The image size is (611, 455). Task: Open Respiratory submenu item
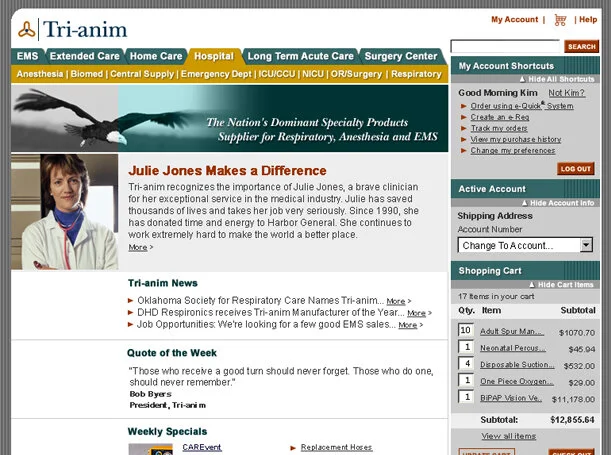click(416, 74)
